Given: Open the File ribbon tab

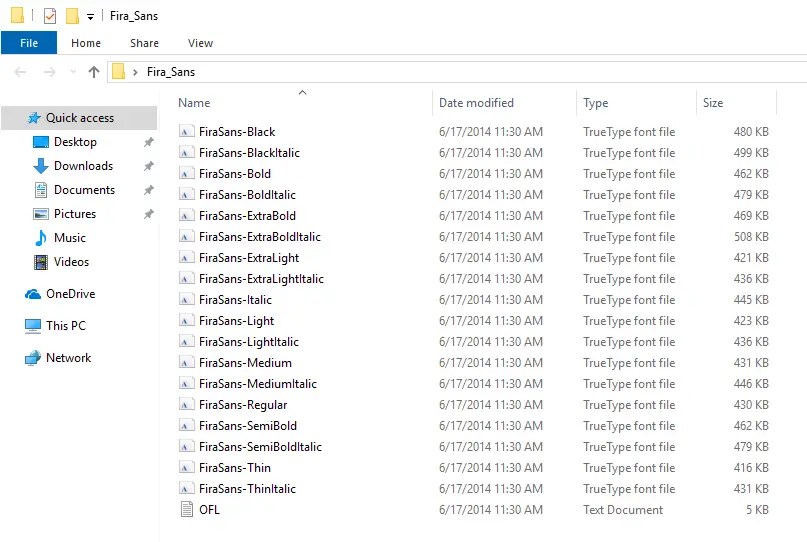Looking at the screenshot, I should click(29, 43).
